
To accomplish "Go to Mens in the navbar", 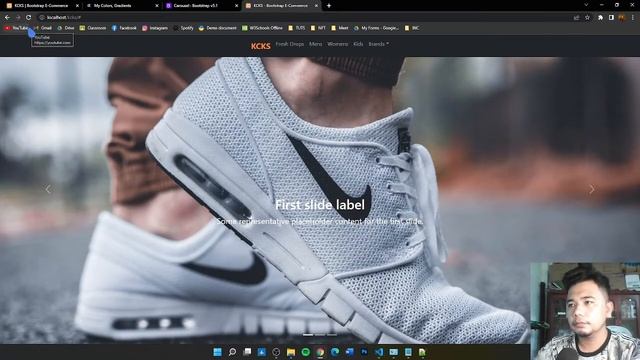I will point(316,44).
